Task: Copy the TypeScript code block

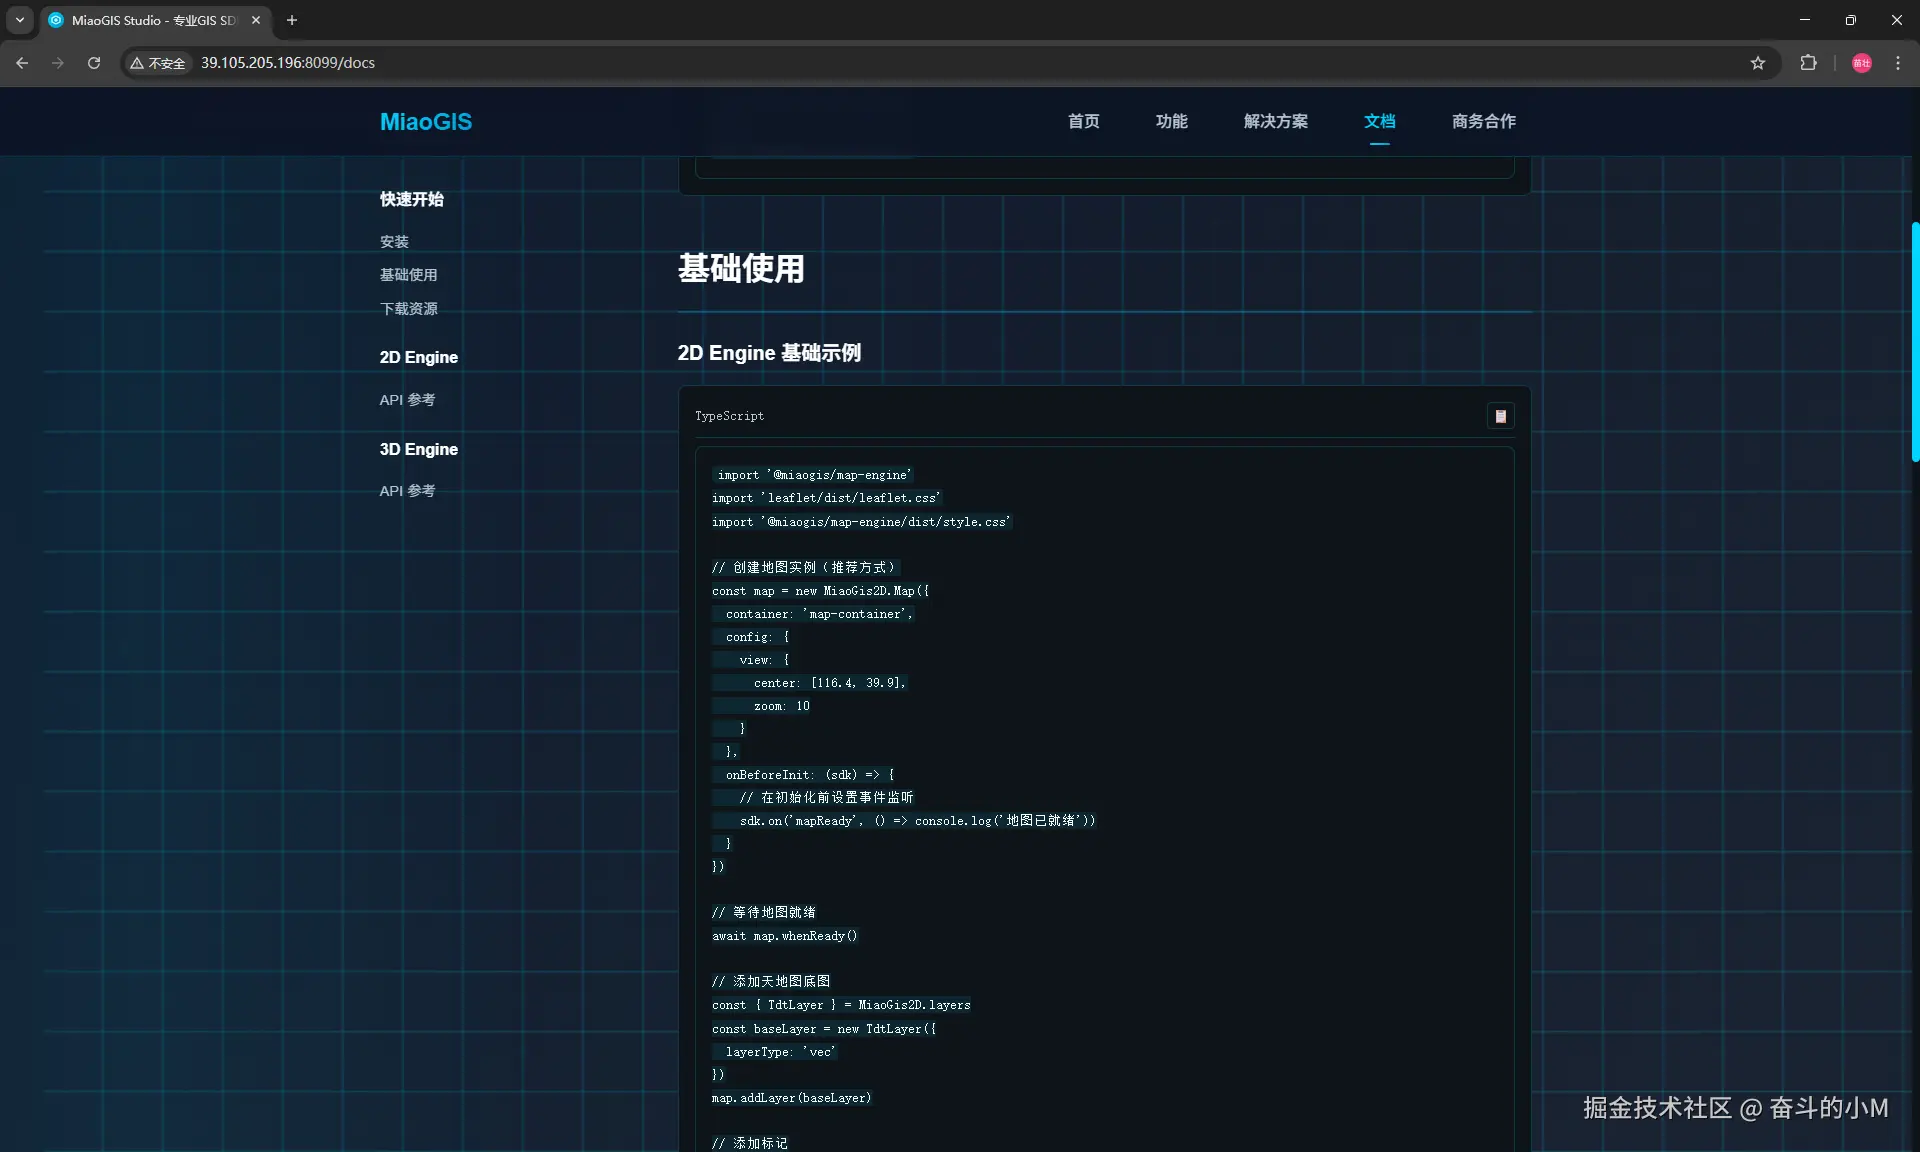Action: point(1500,416)
